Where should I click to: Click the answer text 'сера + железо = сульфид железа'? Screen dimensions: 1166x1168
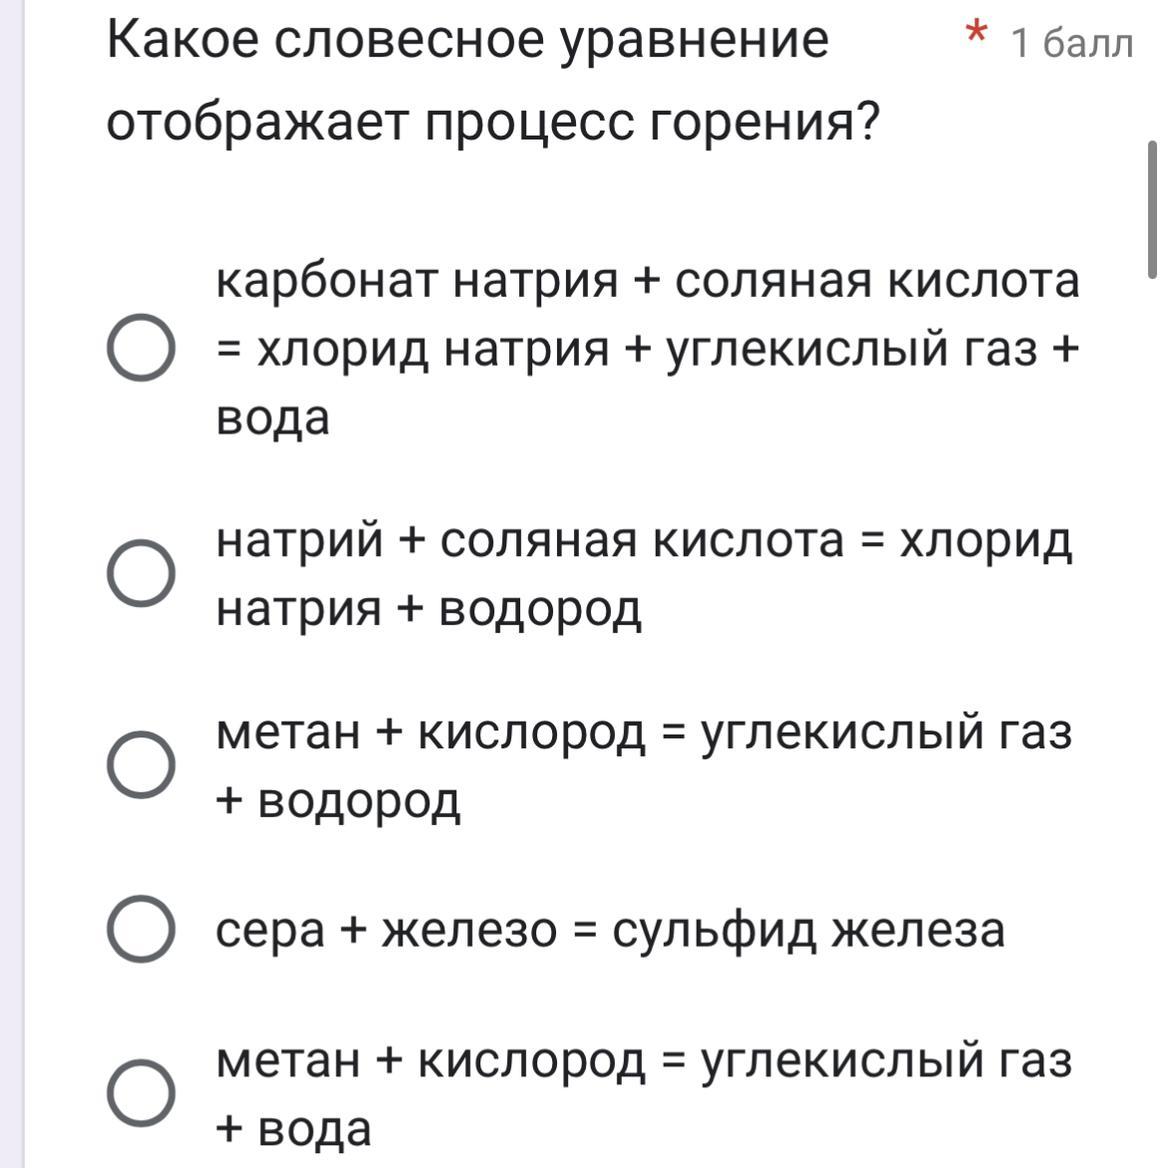pyautogui.click(x=610, y=930)
